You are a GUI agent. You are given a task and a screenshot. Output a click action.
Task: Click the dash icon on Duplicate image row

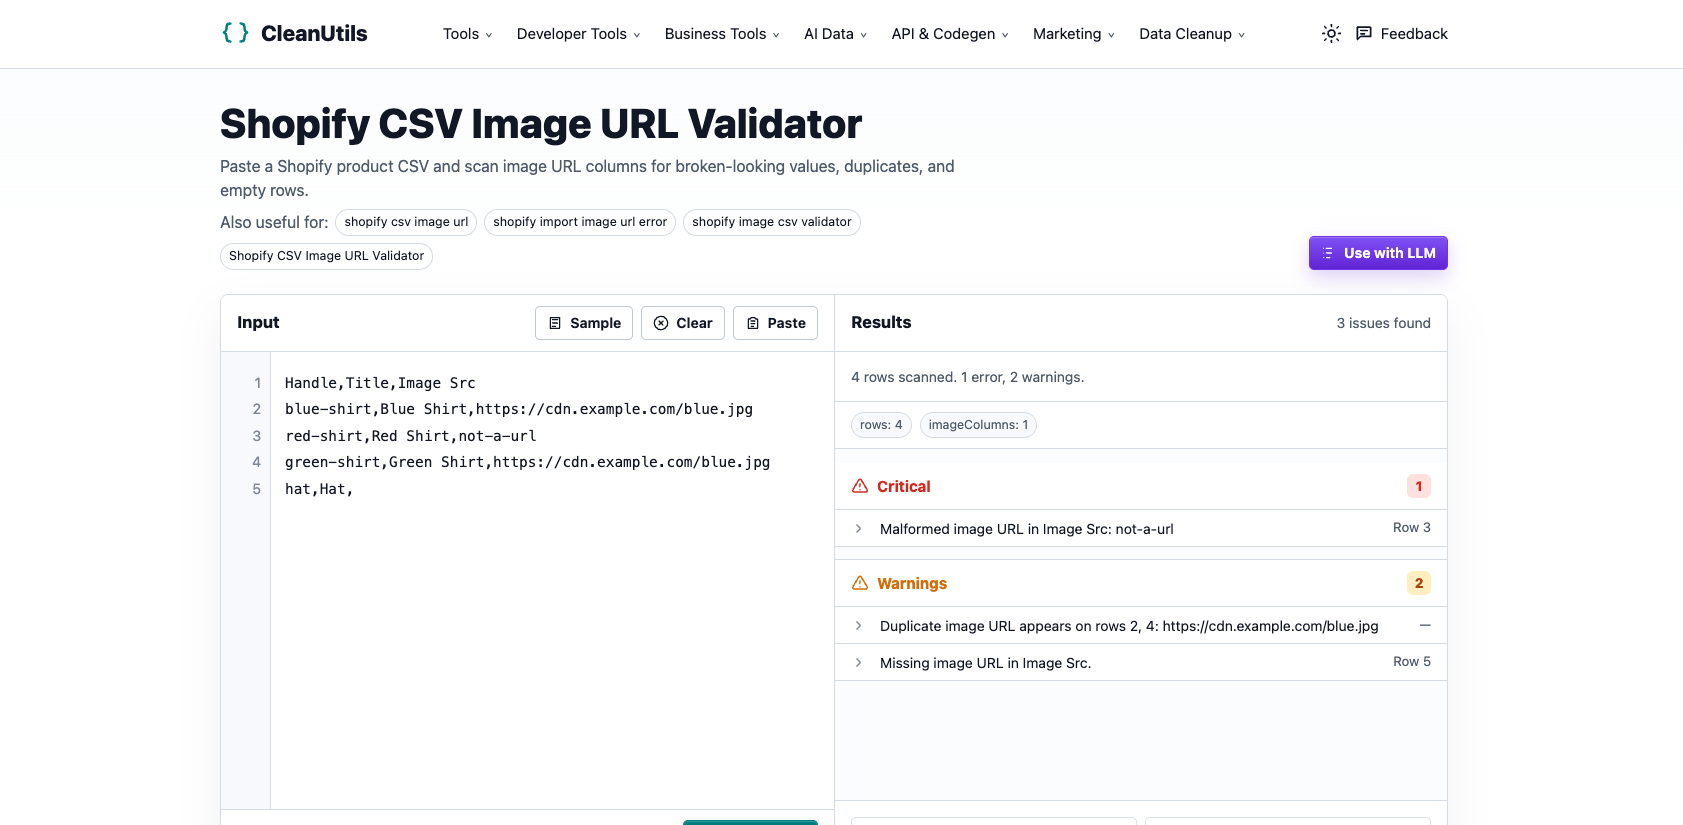point(1425,625)
